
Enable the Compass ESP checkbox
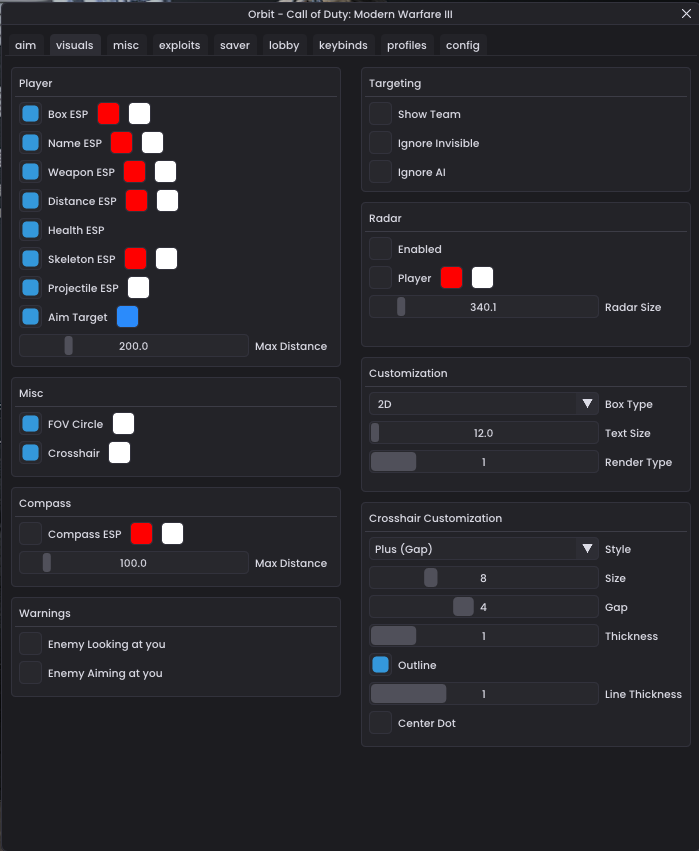pyautogui.click(x=30, y=534)
